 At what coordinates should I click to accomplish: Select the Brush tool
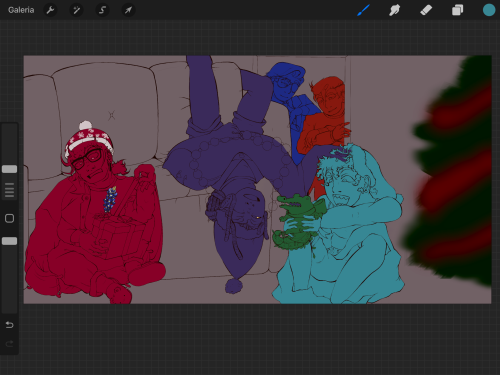pyautogui.click(x=363, y=10)
